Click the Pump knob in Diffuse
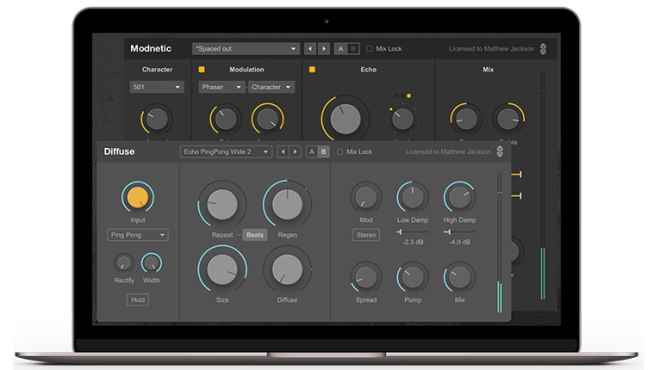This screenshot has width=660, height=370. 412,277
